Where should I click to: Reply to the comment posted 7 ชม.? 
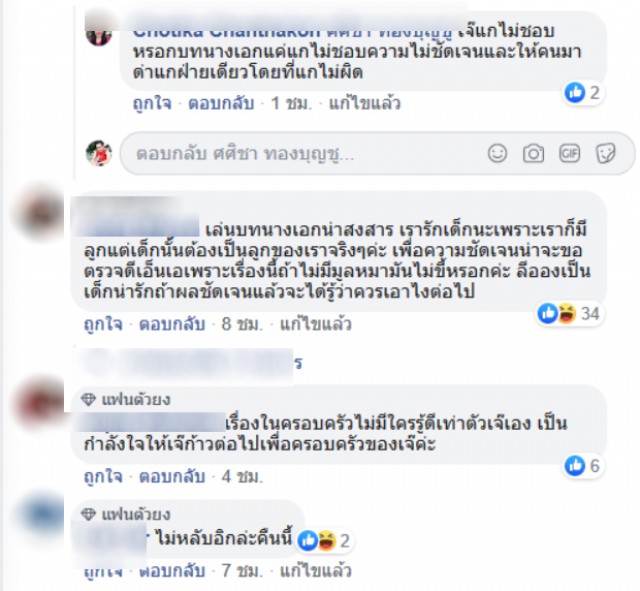[172, 571]
